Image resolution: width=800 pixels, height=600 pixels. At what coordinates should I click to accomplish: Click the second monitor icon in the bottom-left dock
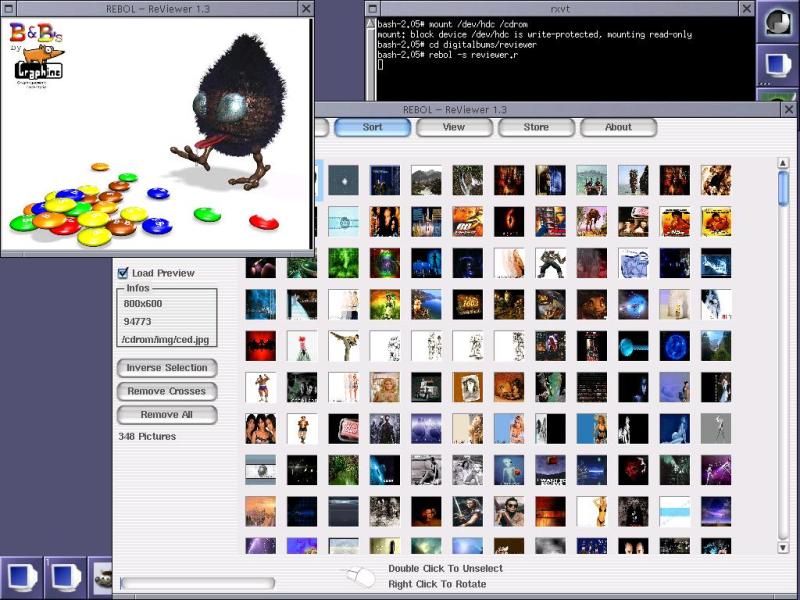click(x=66, y=577)
